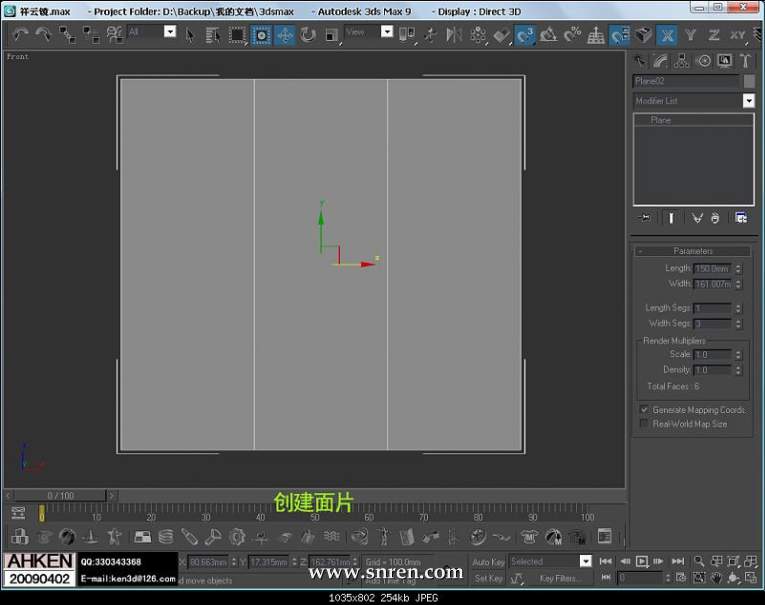Uncheck Generate Mapping Coords checkbox
The height and width of the screenshot is (605, 765).
(644, 409)
